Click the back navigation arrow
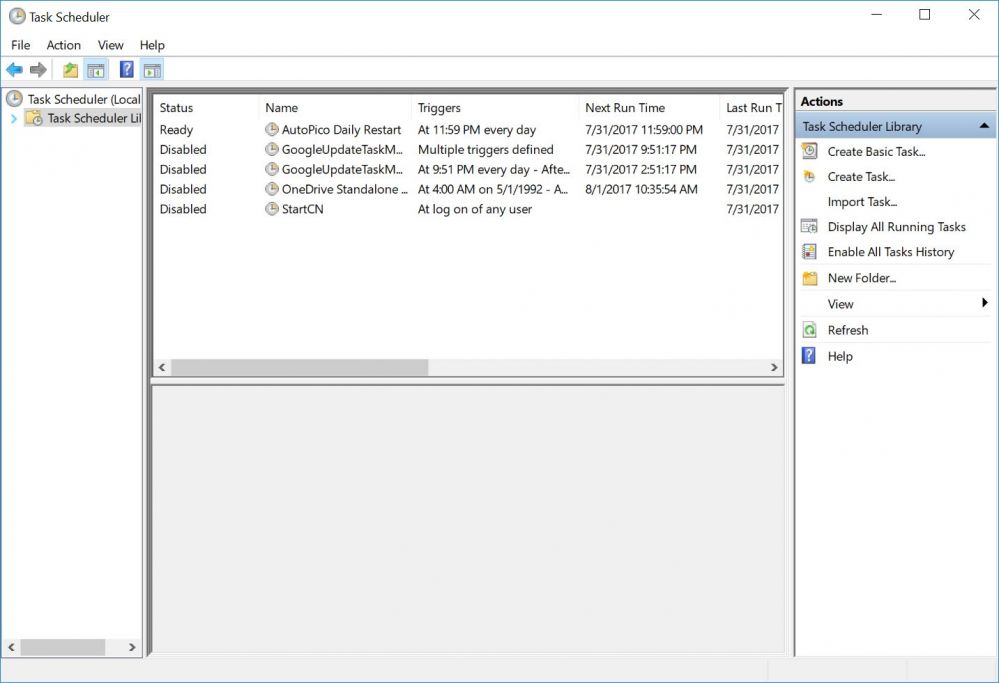The width and height of the screenshot is (999, 683). tap(14, 69)
